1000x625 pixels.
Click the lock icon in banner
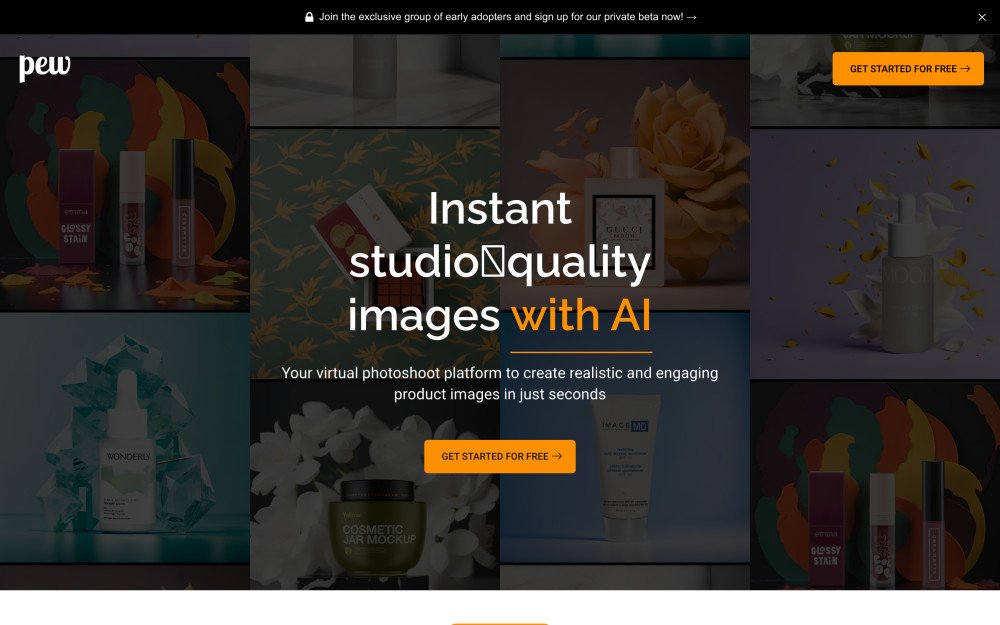pos(309,17)
